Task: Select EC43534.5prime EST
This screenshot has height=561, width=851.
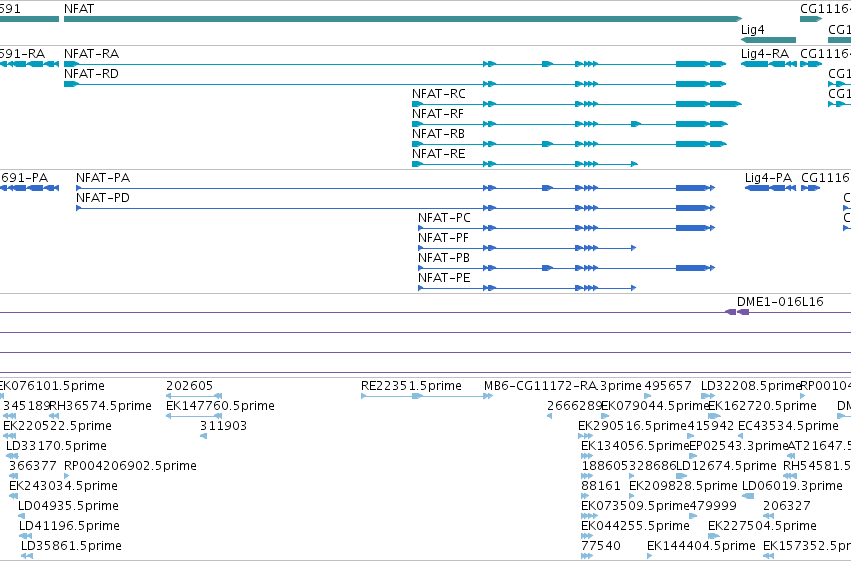Action: coord(788,426)
